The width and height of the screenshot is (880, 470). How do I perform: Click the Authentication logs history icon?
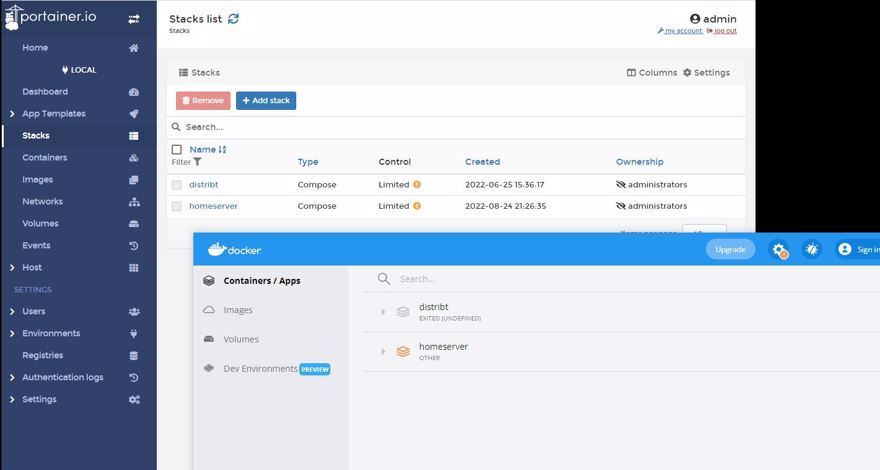pos(134,378)
